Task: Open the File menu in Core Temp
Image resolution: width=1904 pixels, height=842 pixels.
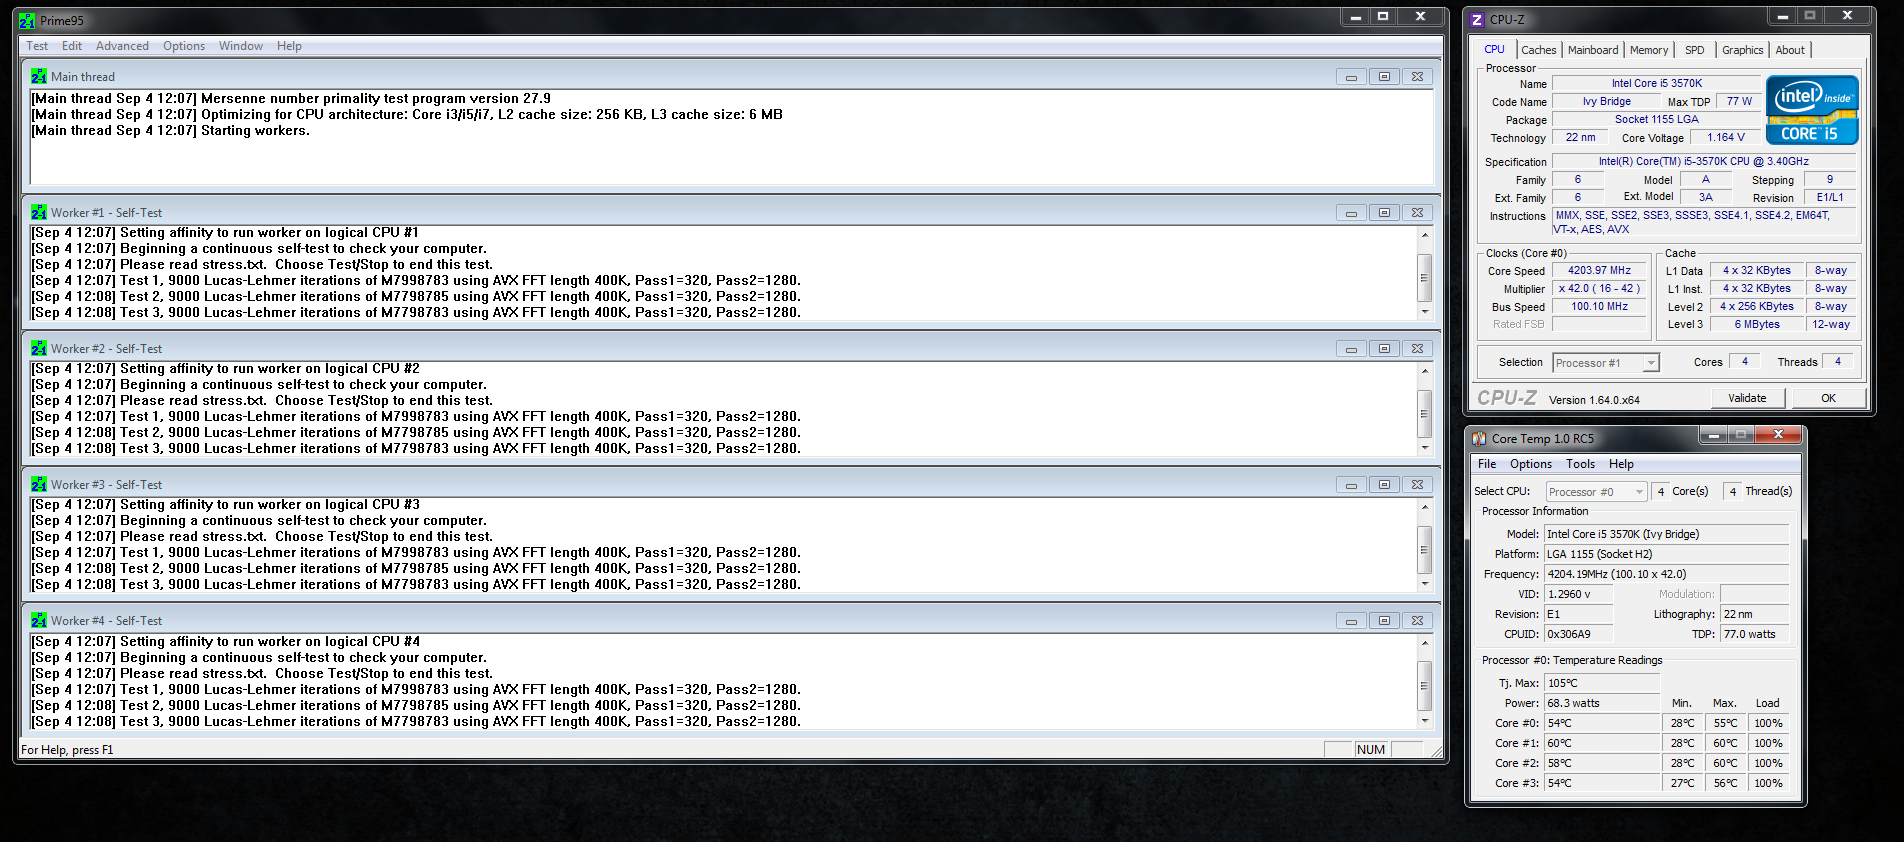Action: point(1487,464)
